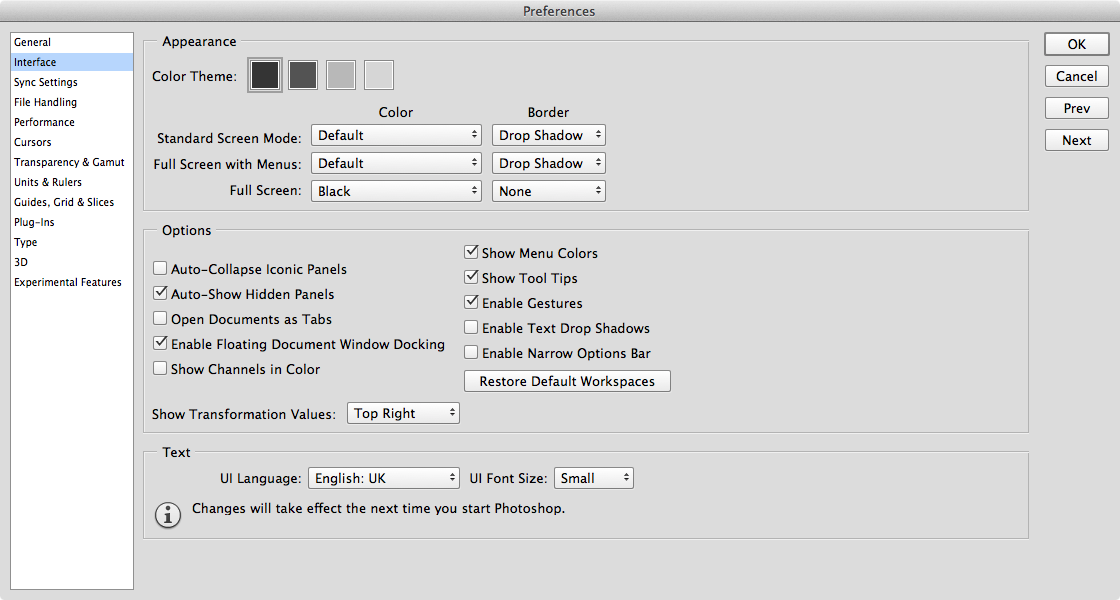This screenshot has height=600, width=1120.
Task: Open 3D preferences category
Action: (72, 262)
